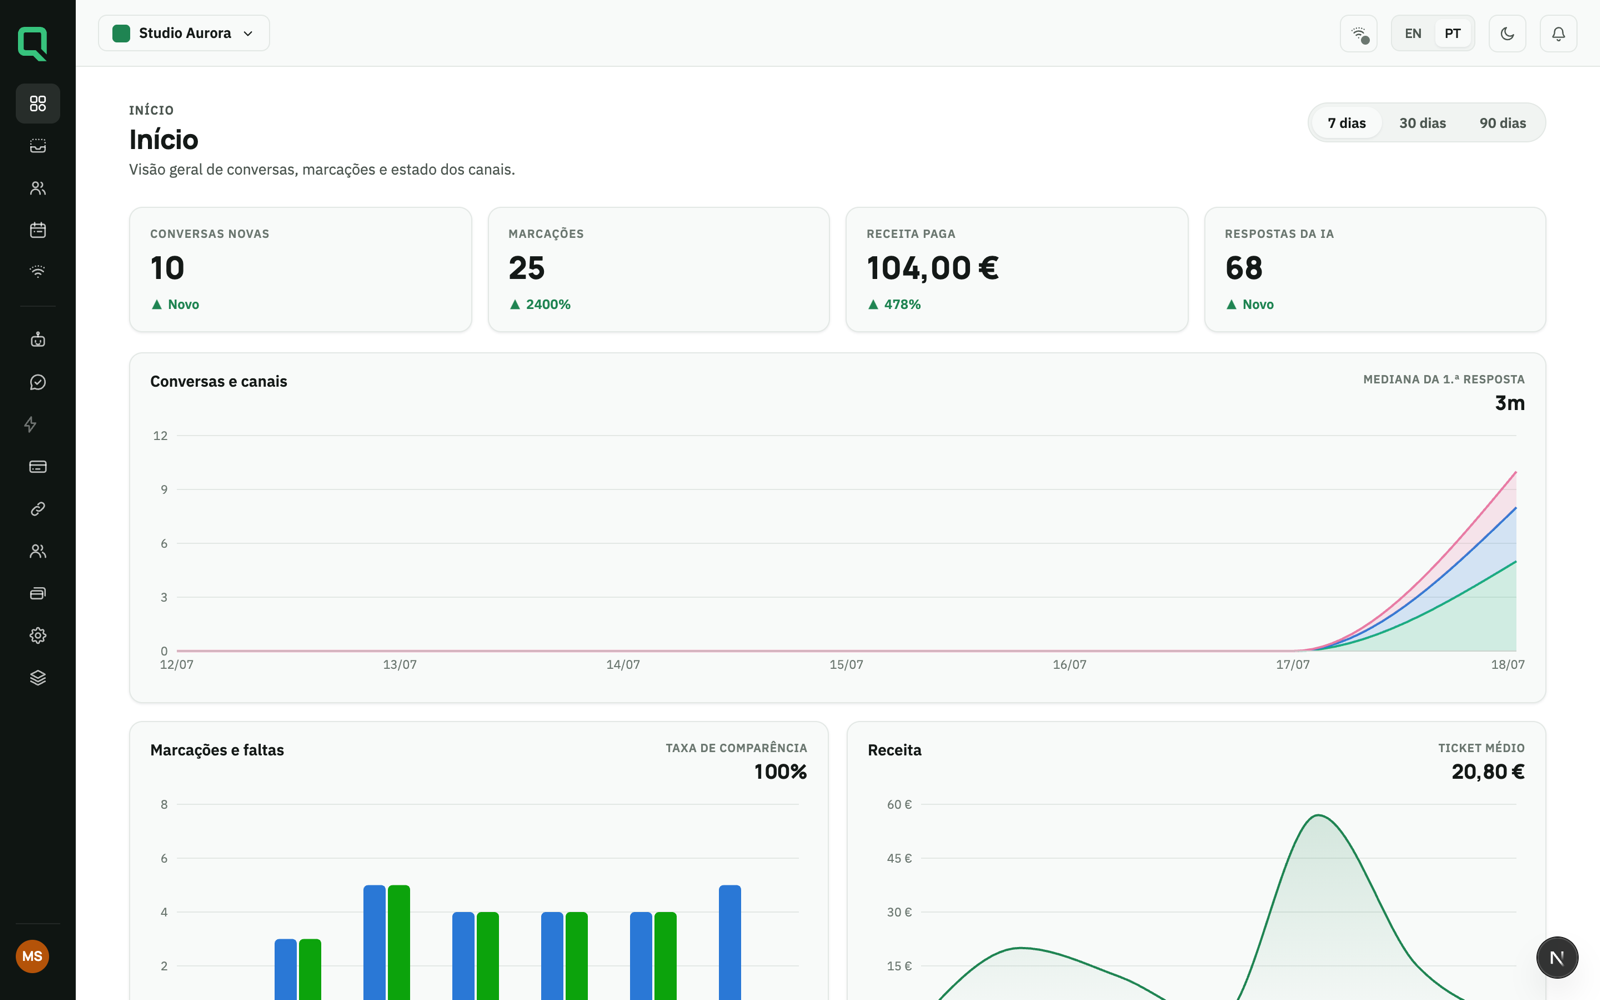Click the robot assistant sidebar icon
1600x1000 pixels.
pos(38,340)
